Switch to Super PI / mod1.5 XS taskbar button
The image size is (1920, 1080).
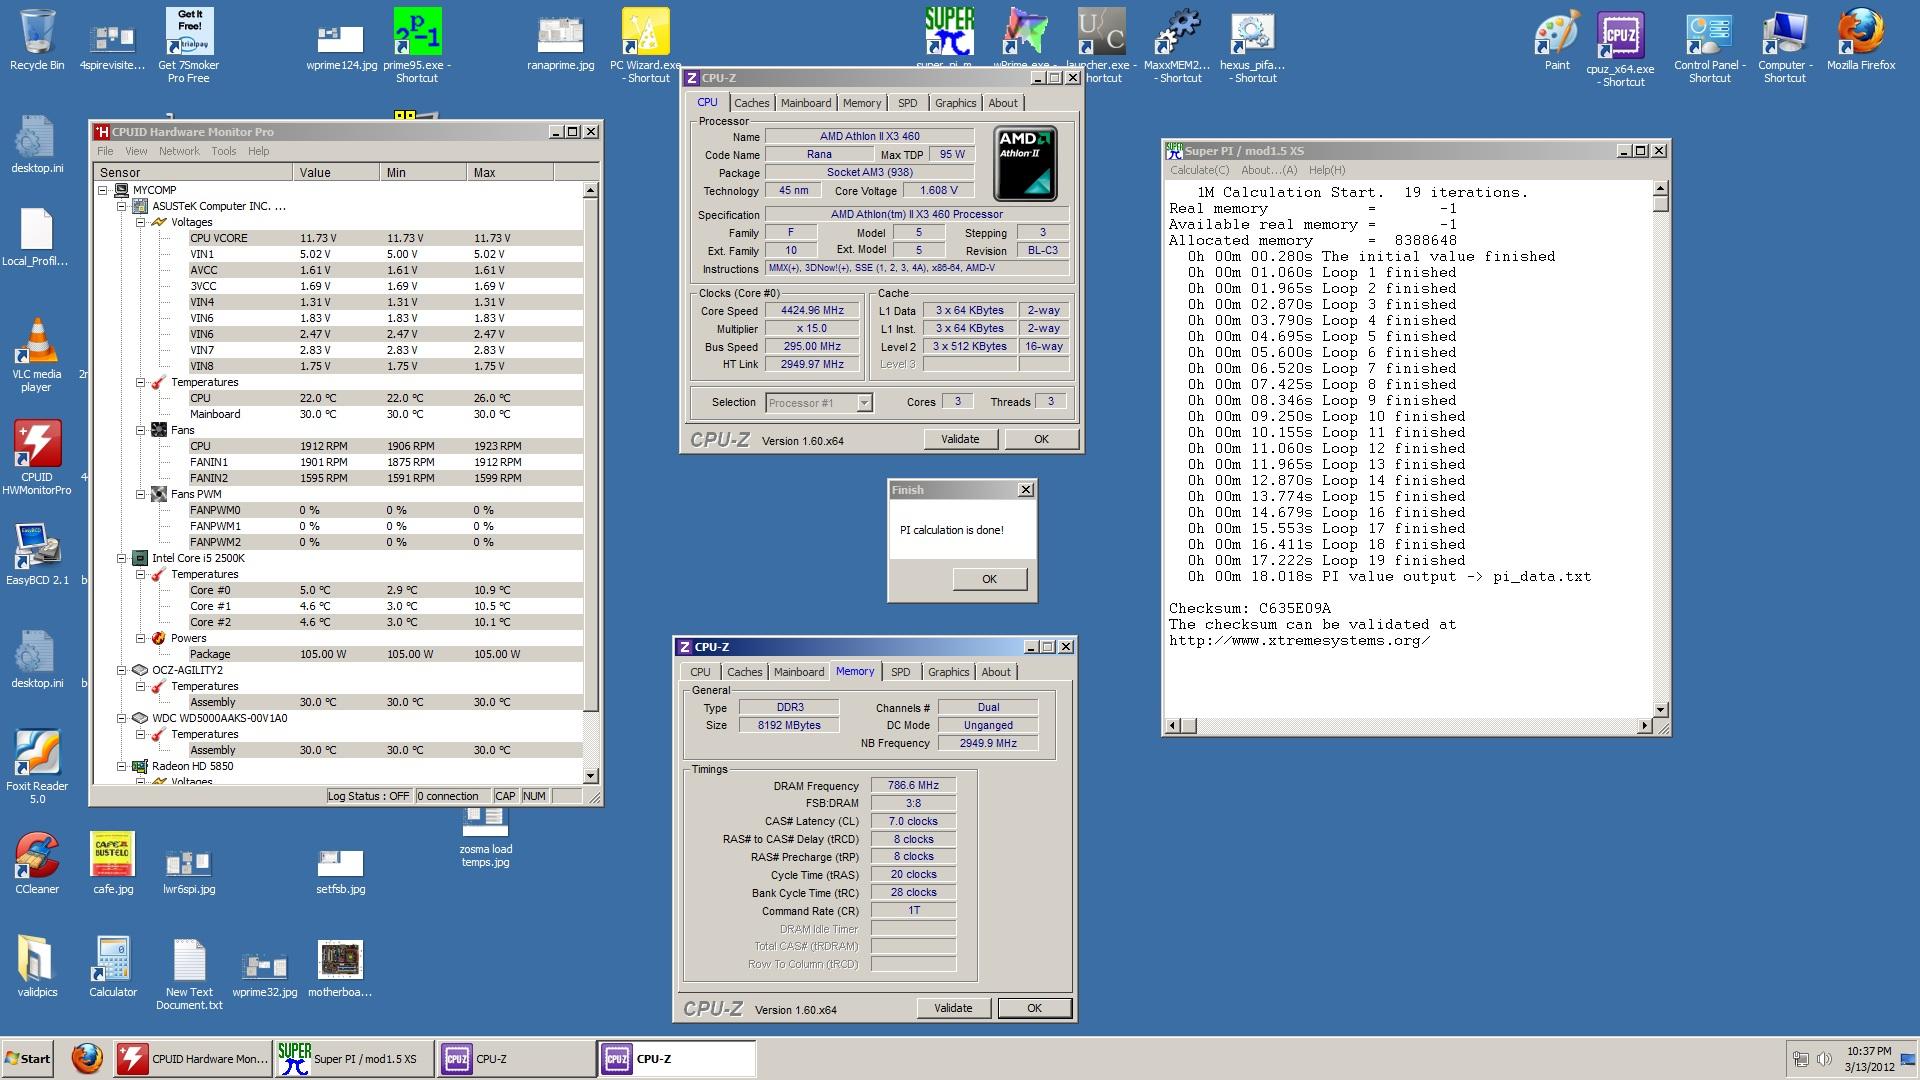pos(355,1058)
